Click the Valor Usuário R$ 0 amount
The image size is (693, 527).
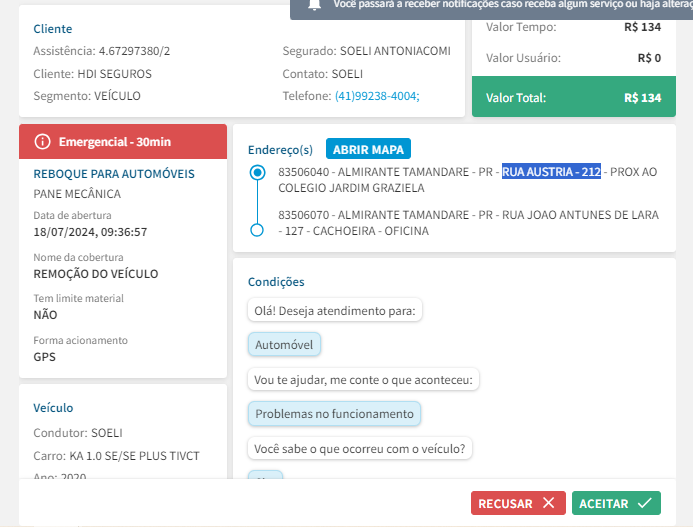click(649, 58)
